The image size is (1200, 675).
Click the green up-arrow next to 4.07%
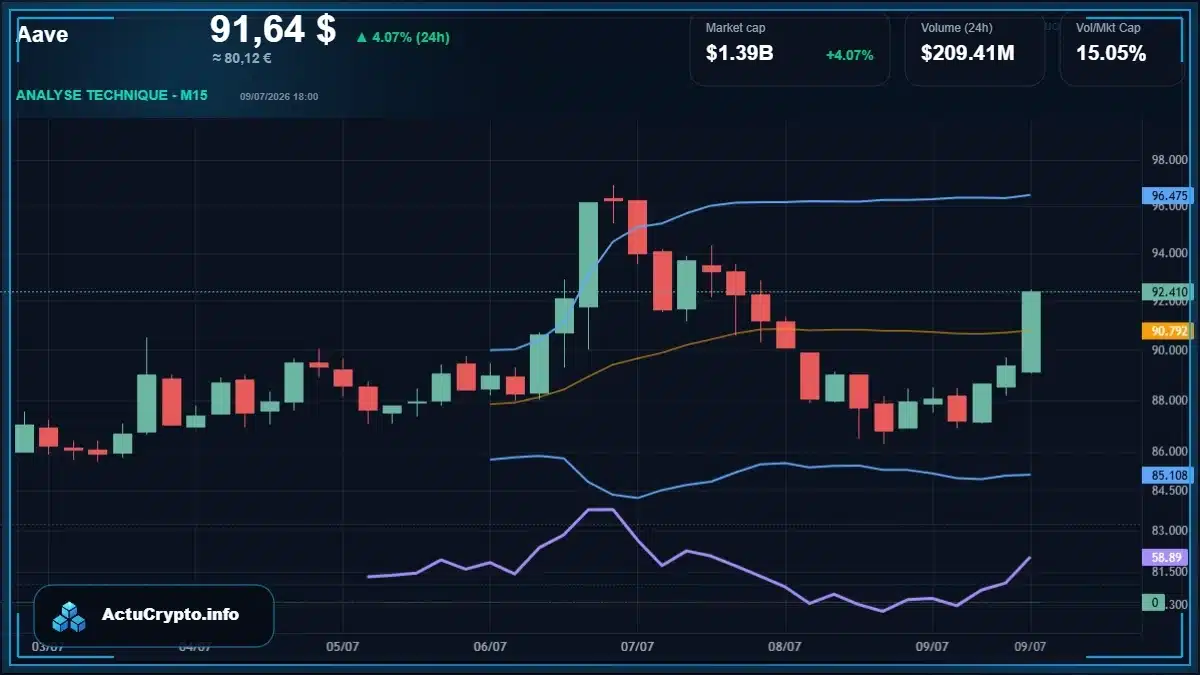pyautogui.click(x=362, y=38)
